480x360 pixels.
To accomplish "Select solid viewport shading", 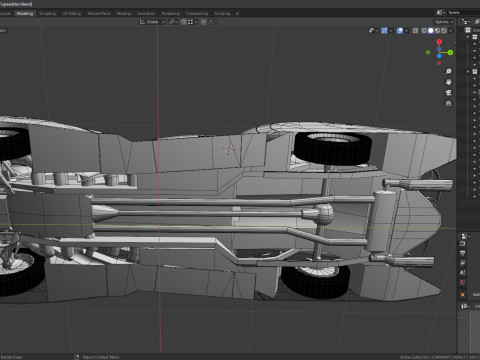I will 431,30.
